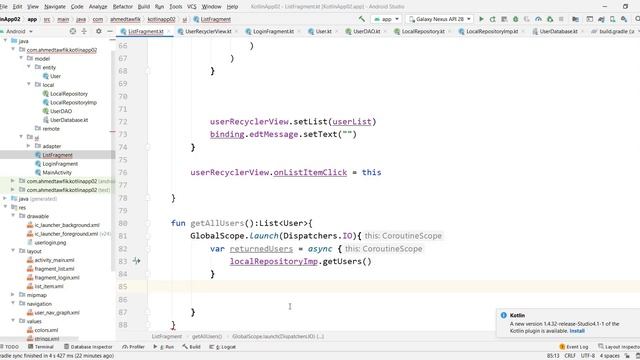Expand the mipmap folder

click(13, 295)
